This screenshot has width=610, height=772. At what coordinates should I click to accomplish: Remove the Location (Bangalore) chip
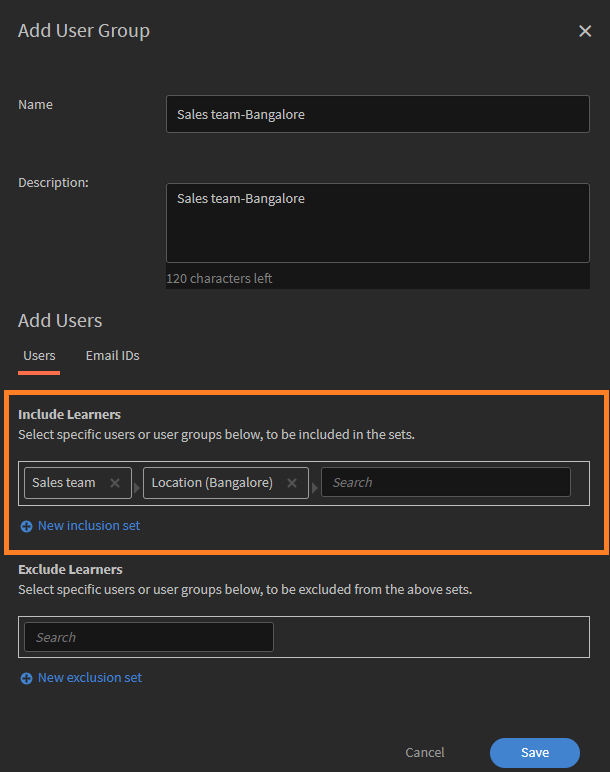(x=292, y=483)
